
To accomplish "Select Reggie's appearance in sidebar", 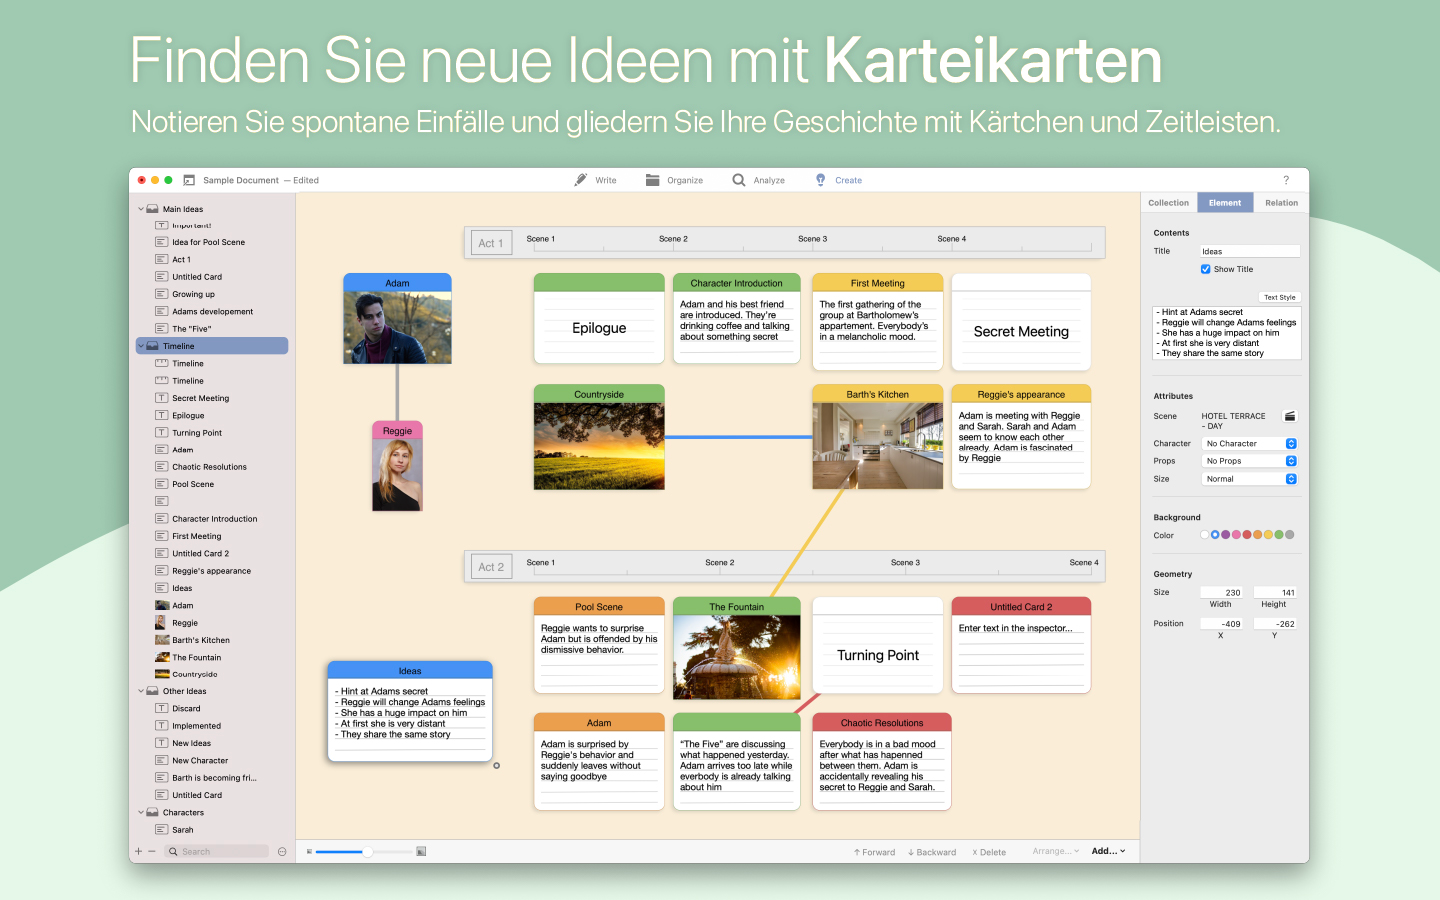I will point(211,571).
